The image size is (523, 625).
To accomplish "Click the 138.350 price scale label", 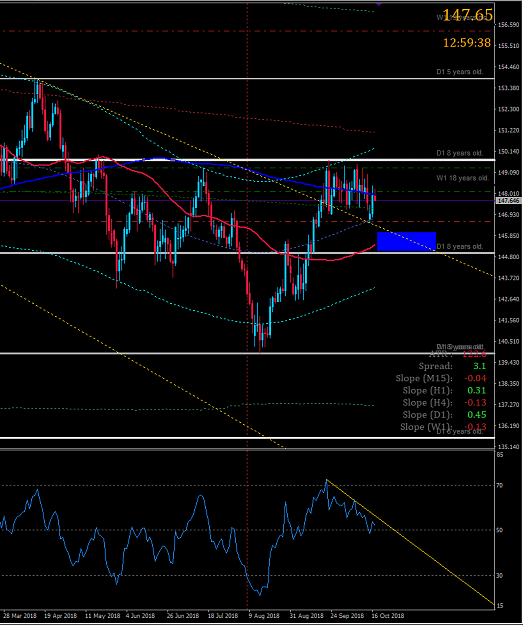I will coord(509,384).
